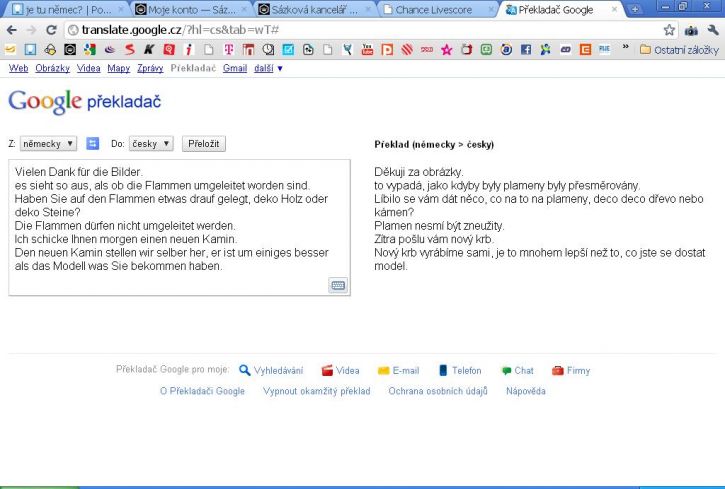
Task: Click the translated line 'Zítra pošlu vám nový krb.'
Action: click(x=434, y=239)
